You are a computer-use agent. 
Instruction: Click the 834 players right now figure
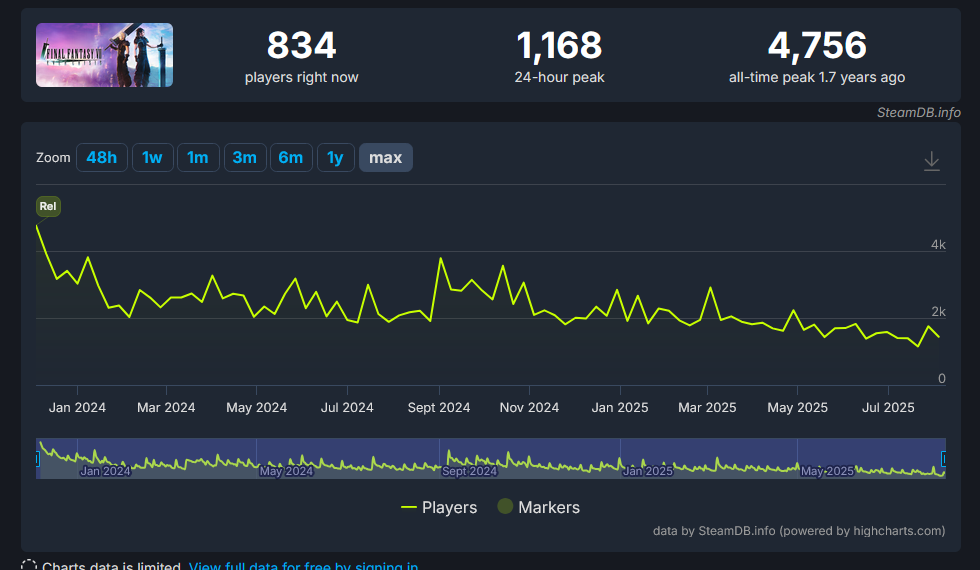(x=301, y=46)
